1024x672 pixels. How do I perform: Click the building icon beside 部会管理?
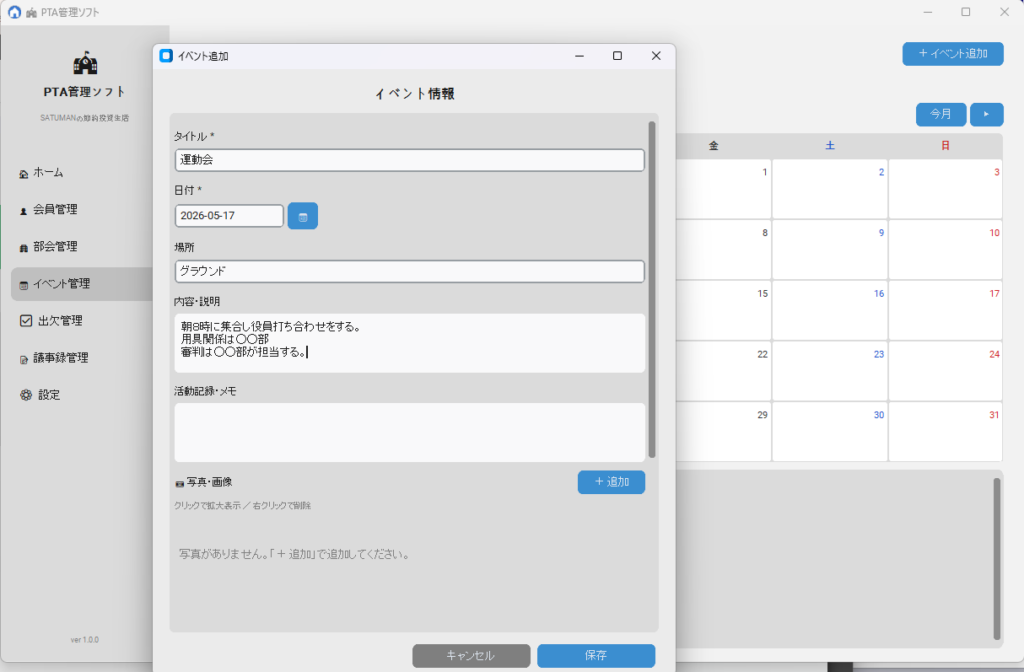click(24, 248)
